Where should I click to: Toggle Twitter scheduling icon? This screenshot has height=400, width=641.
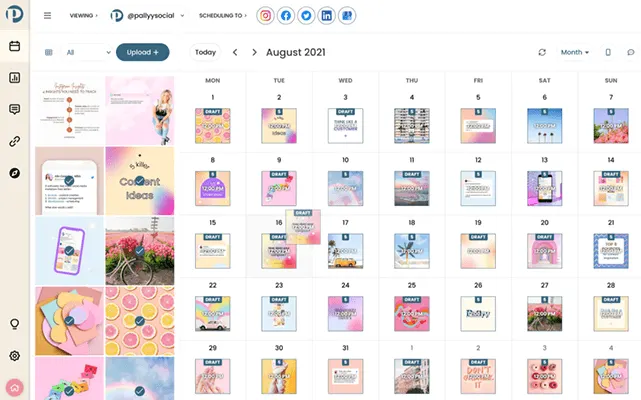click(x=306, y=16)
